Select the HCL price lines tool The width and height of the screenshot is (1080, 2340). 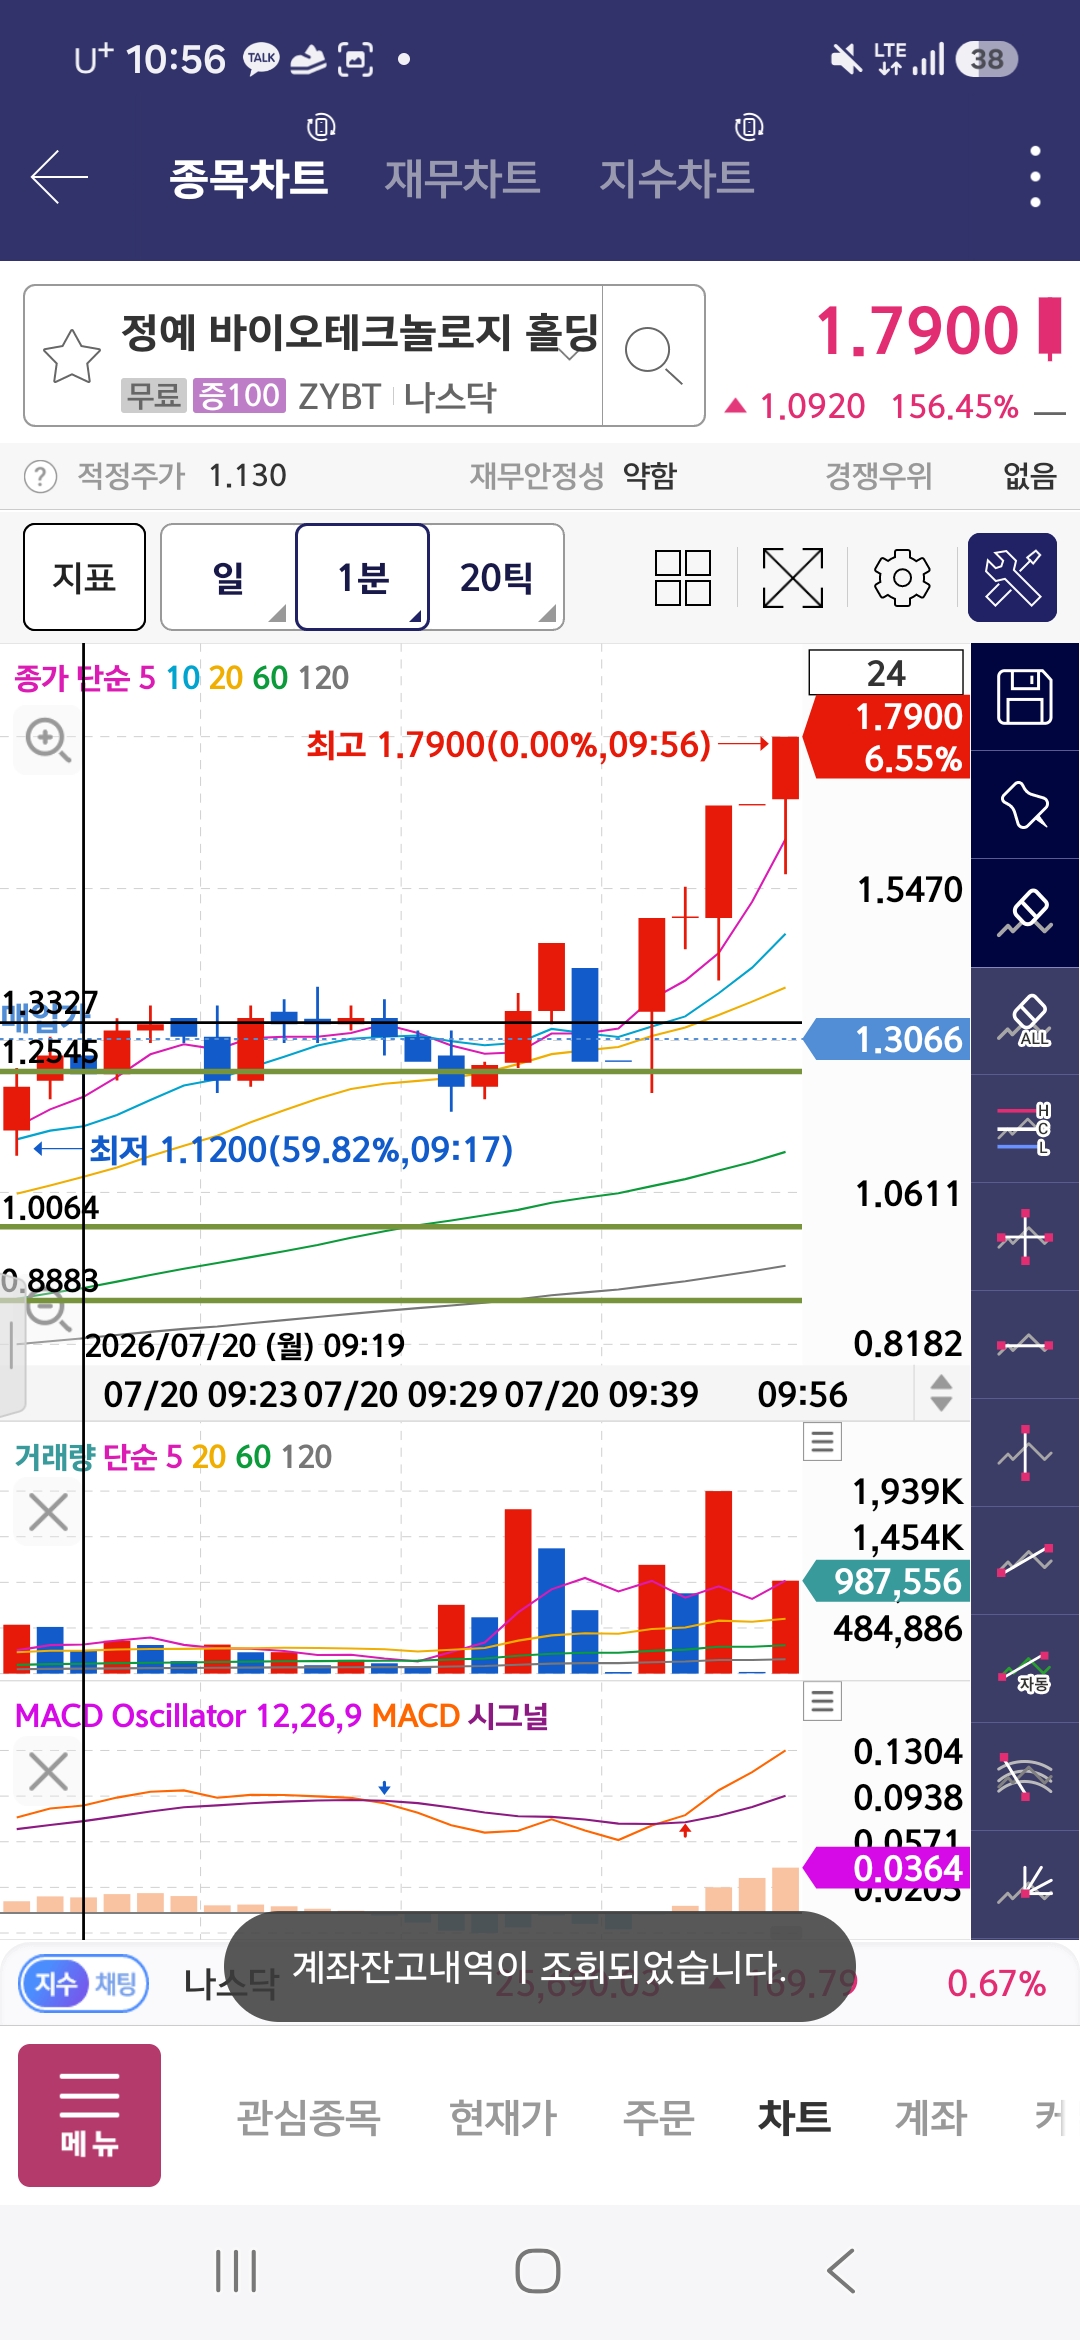(x=1025, y=1129)
